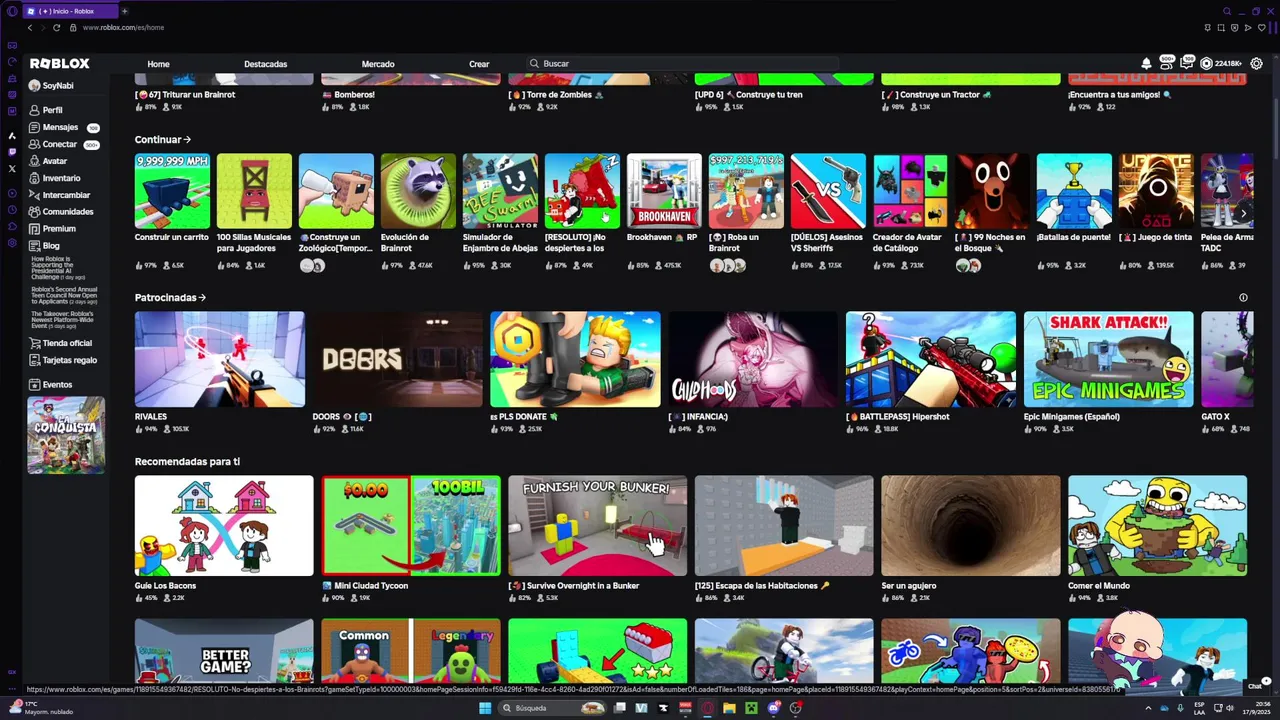Open the Roblox messages icon in header

[1187, 63]
